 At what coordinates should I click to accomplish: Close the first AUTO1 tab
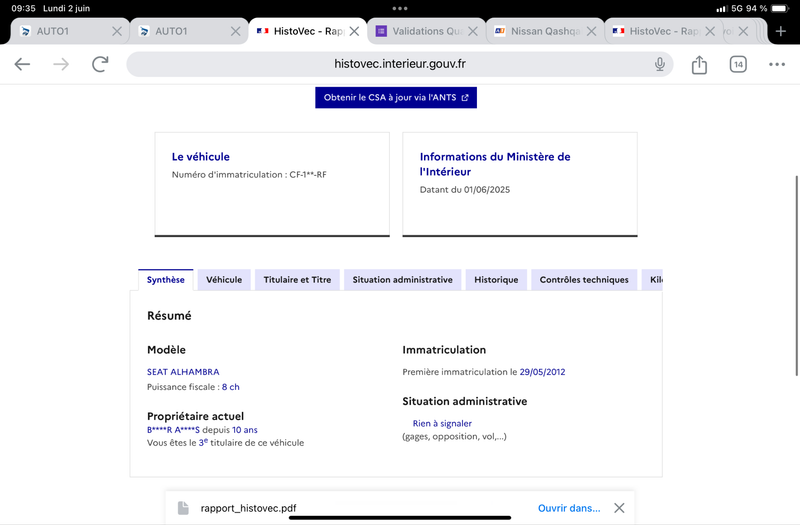pos(117,31)
